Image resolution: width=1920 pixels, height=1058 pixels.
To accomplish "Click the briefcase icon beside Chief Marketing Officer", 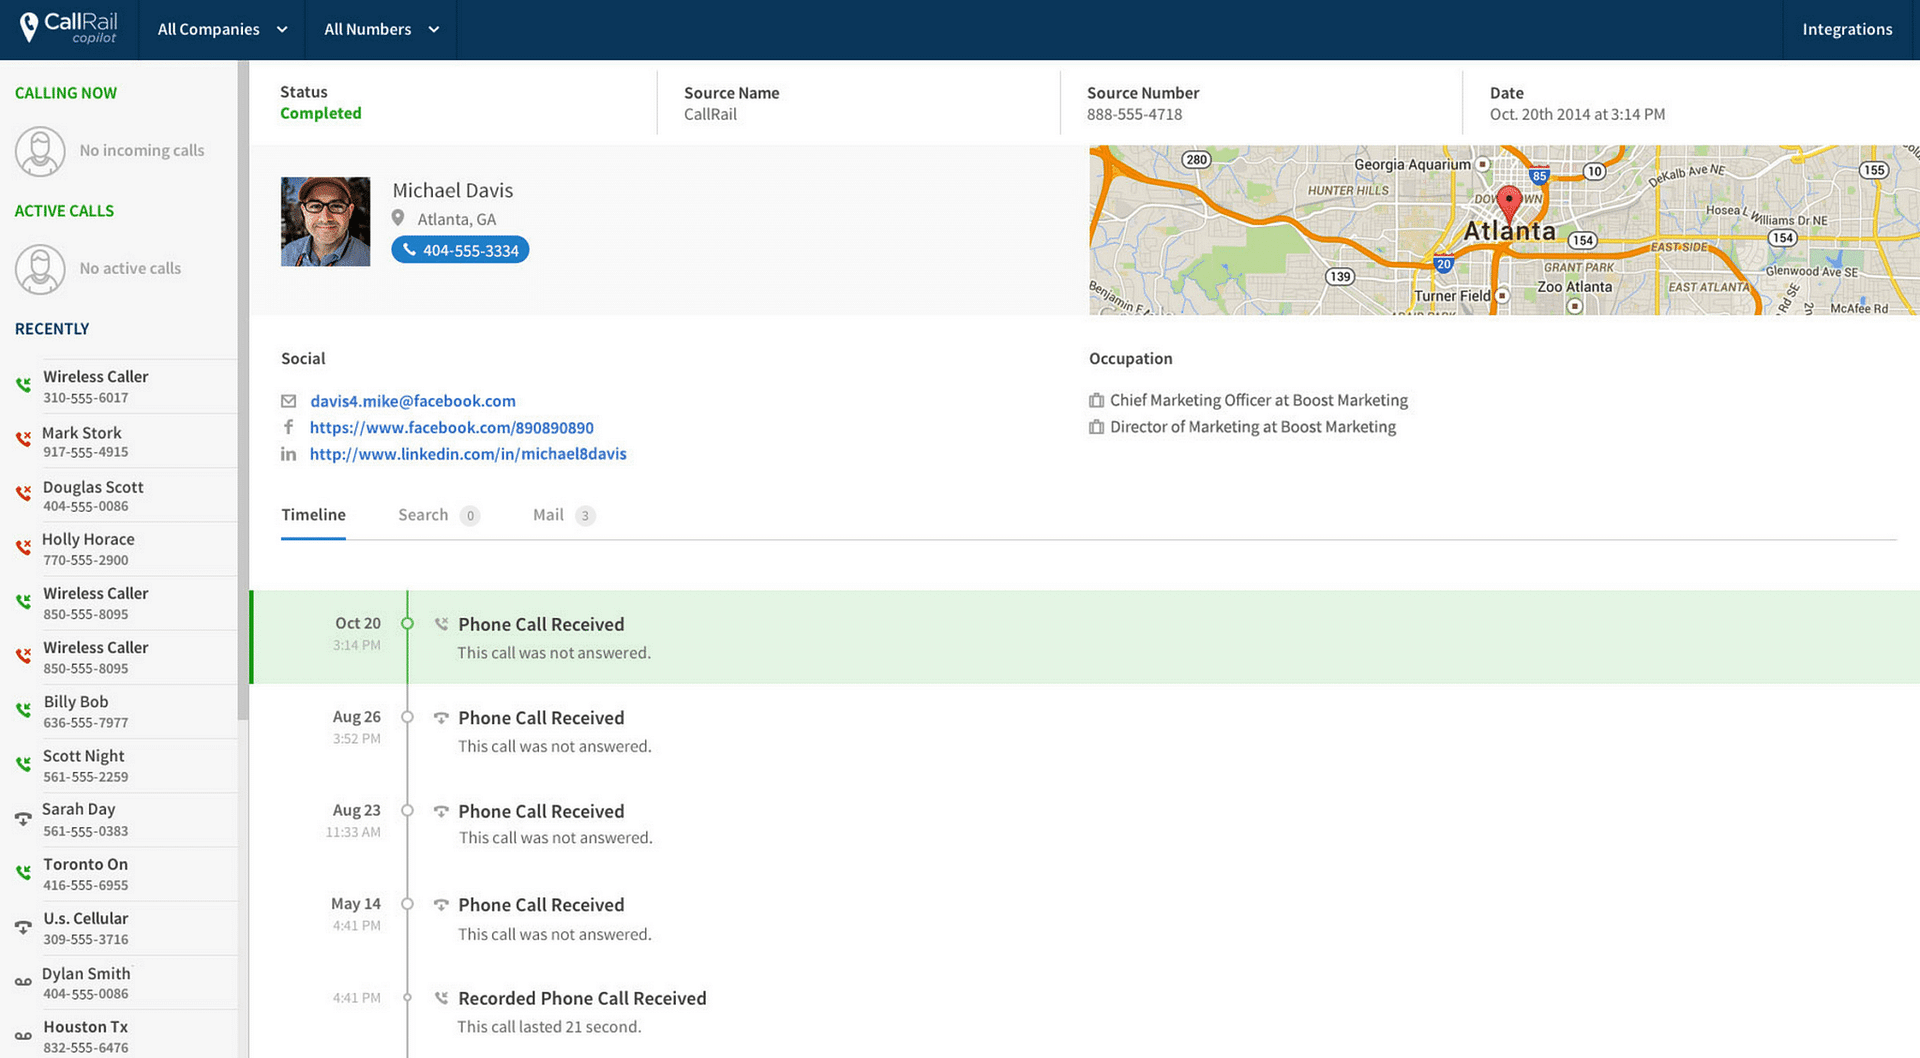I will tap(1096, 400).
